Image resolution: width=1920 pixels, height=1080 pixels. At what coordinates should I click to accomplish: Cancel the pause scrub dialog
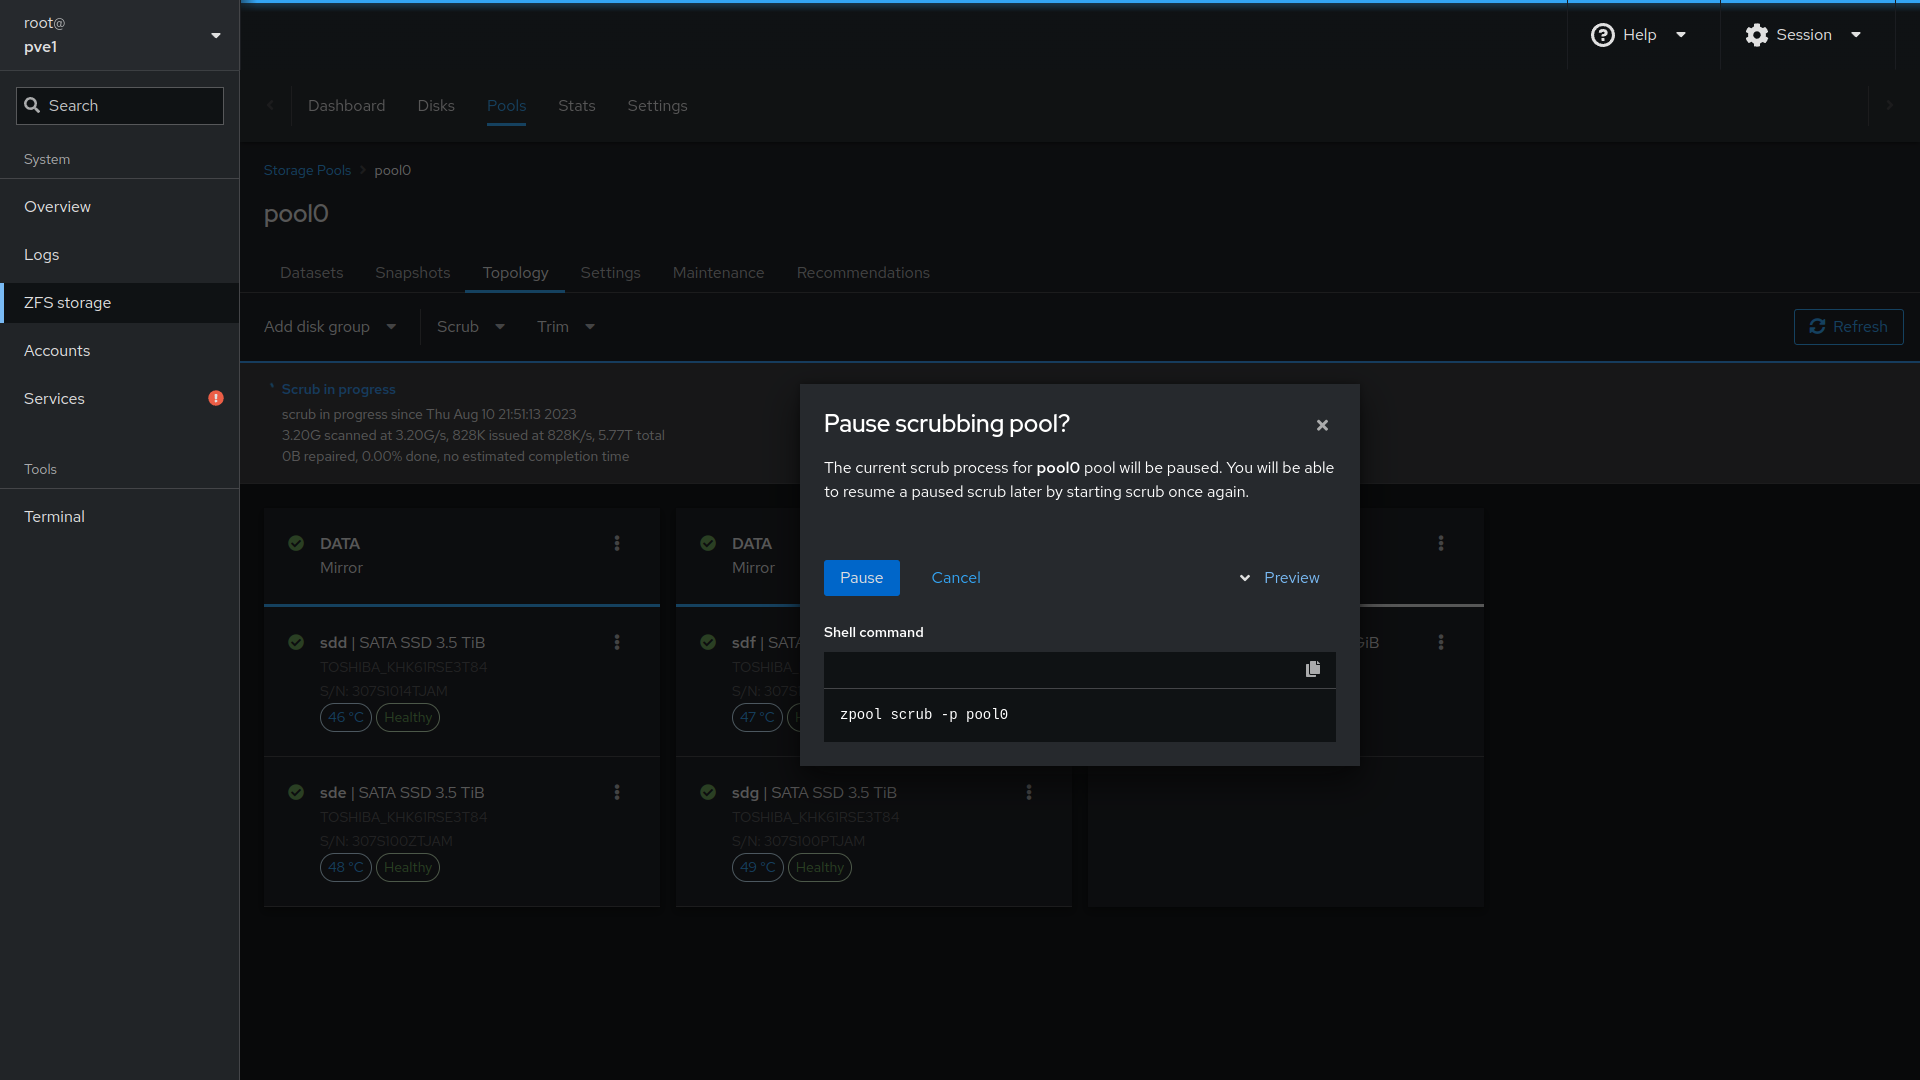(956, 578)
